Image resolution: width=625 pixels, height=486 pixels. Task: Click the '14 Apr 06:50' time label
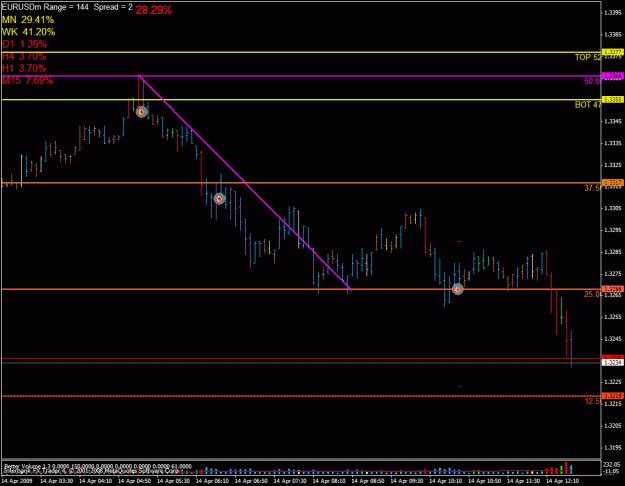click(x=251, y=481)
